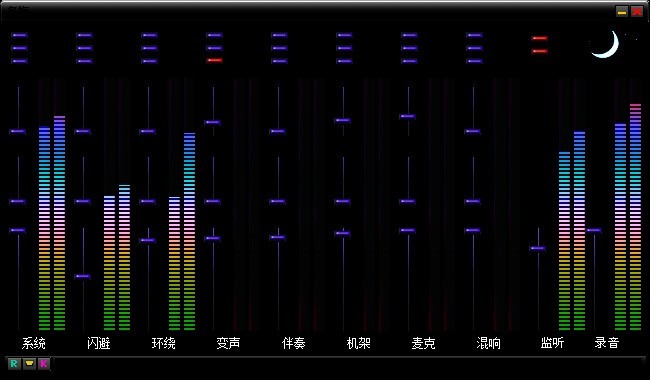The height and width of the screenshot is (380, 650).
Task: Click the 录音 volume slider handle
Action: (594, 230)
